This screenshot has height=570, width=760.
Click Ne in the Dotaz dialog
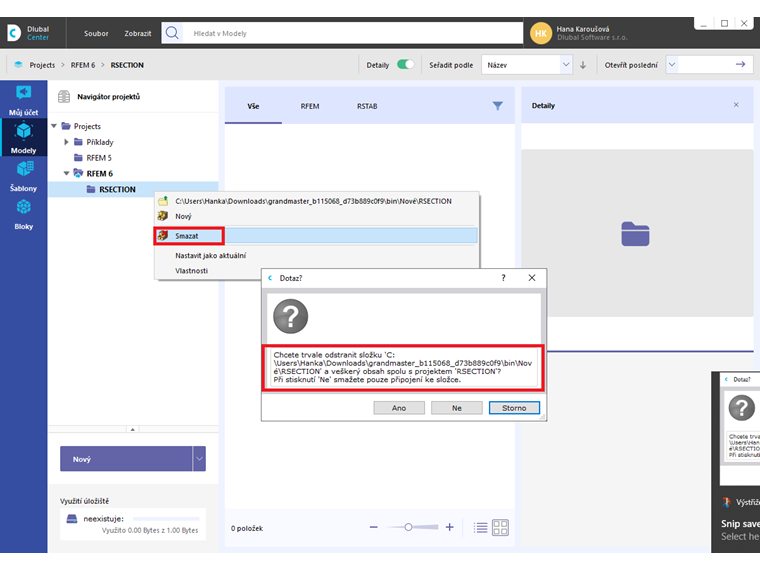[x=457, y=408]
